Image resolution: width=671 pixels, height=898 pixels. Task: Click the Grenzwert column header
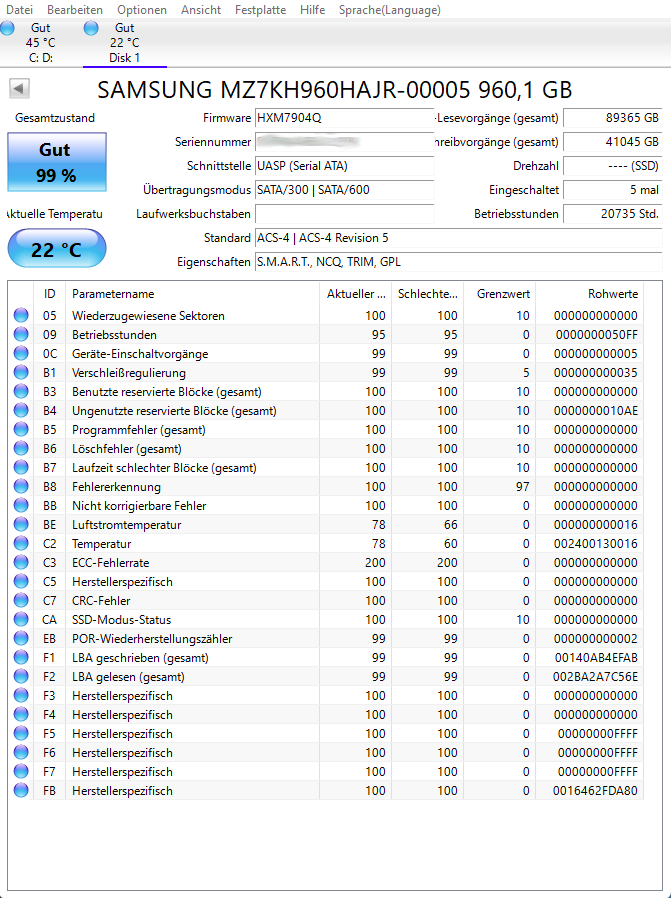(500, 294)
